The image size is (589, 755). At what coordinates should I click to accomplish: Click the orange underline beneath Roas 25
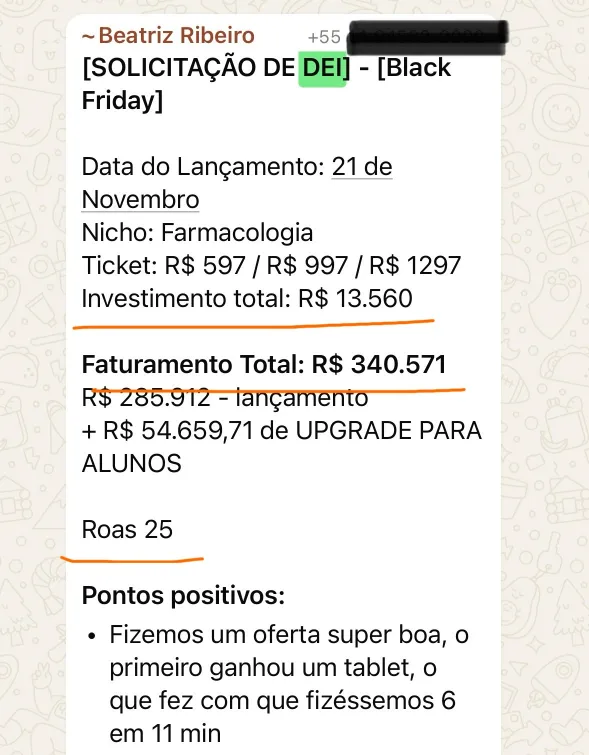click(132, 560)
